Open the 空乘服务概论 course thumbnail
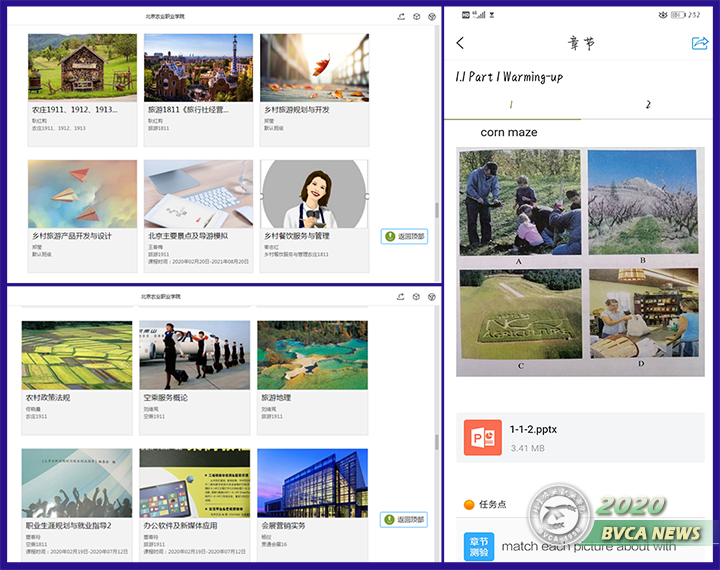This screenshot has height=570, width=720. click(194, 355)
